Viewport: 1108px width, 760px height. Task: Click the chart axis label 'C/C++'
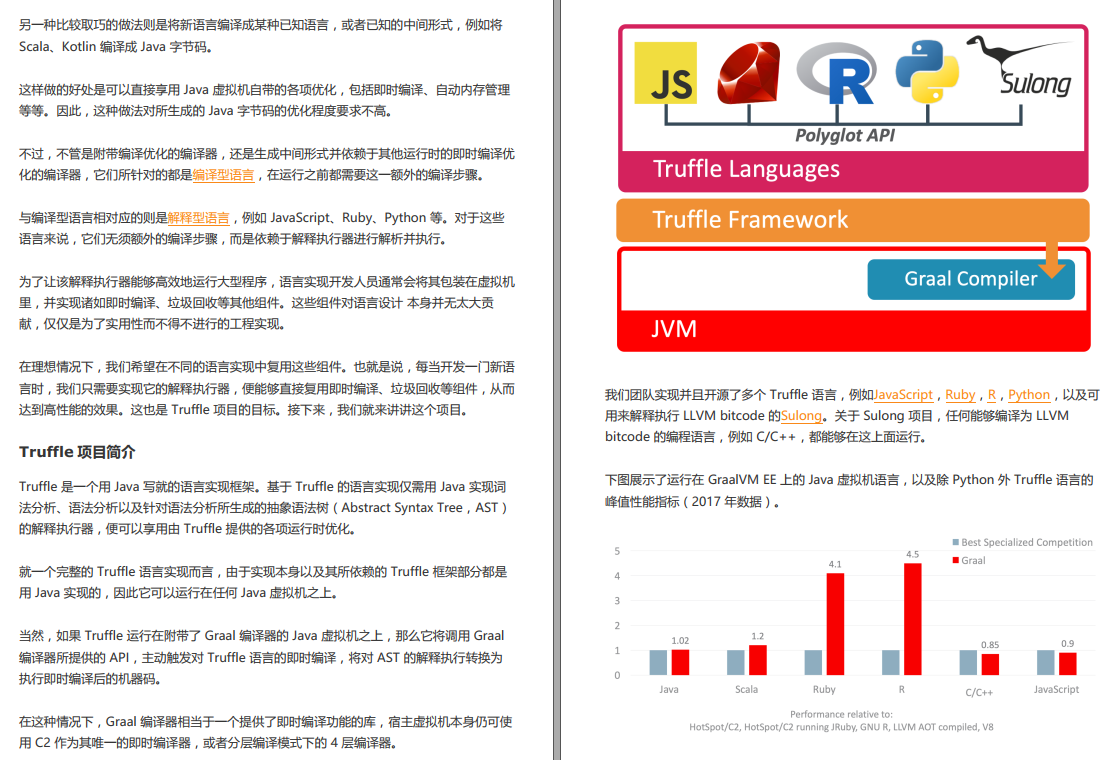[x=979, y=692]
